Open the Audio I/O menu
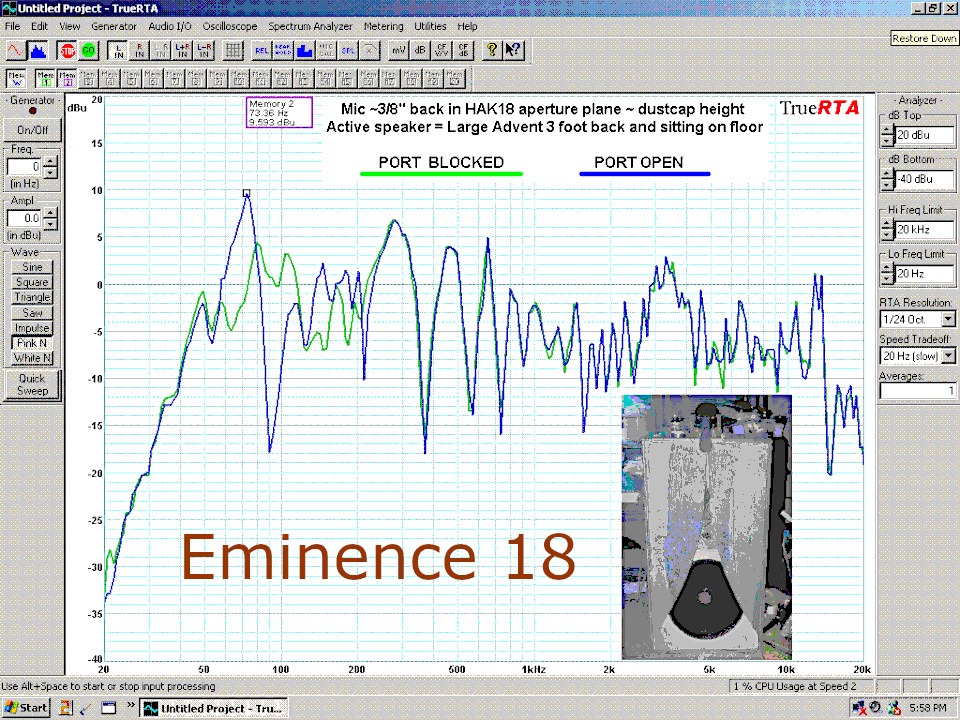Viewport: 960px width, 720px height. click(170, 26)
